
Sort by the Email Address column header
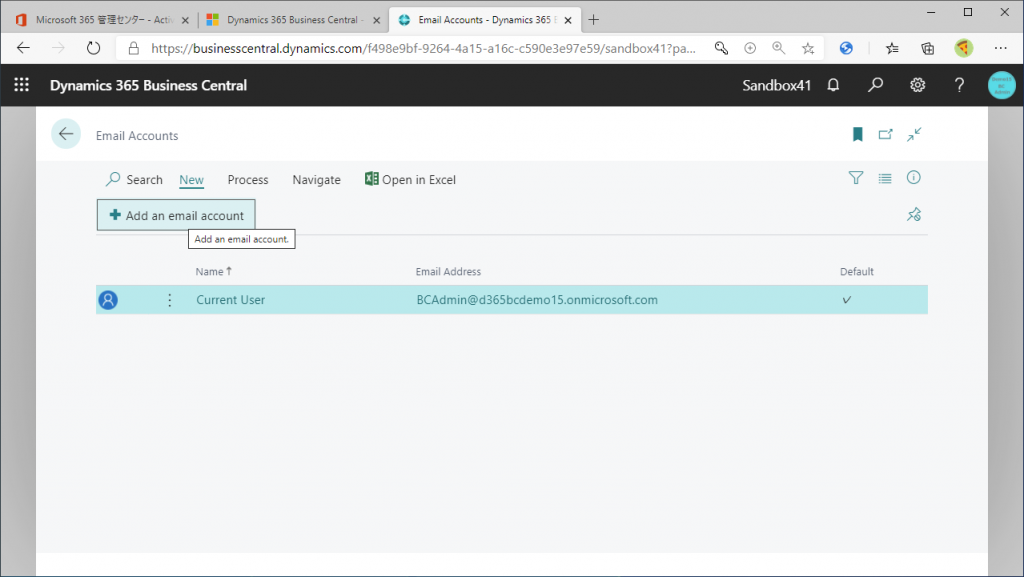click(x=448, y=272)
